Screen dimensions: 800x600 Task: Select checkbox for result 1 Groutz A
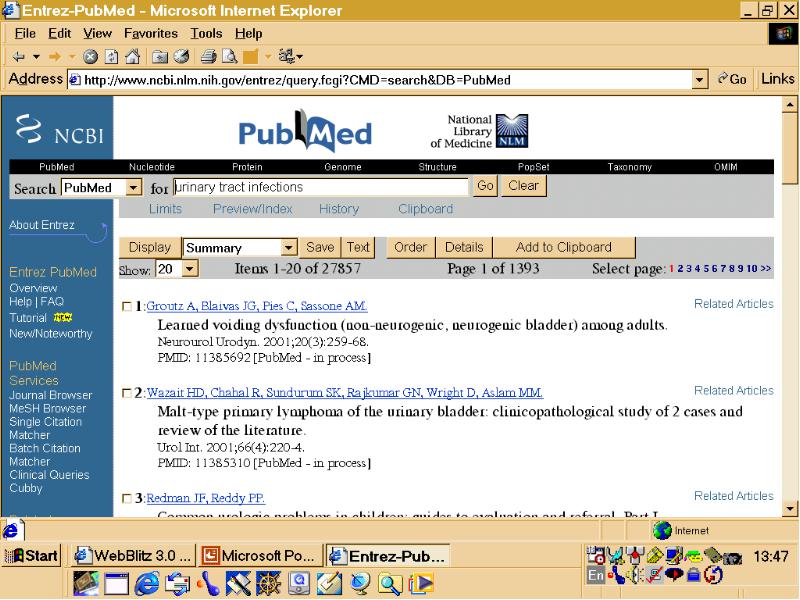127,306
